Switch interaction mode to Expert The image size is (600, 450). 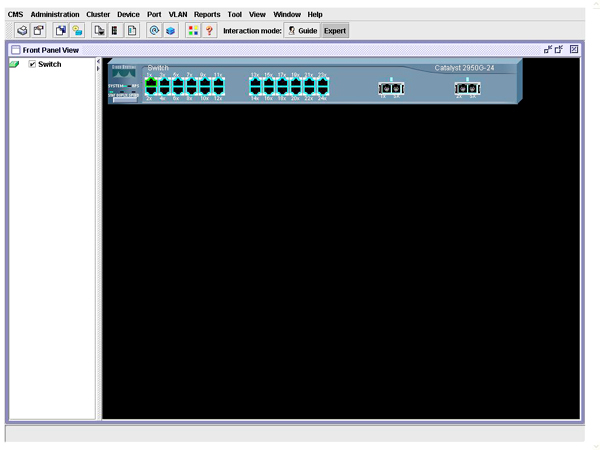point(335,31)
